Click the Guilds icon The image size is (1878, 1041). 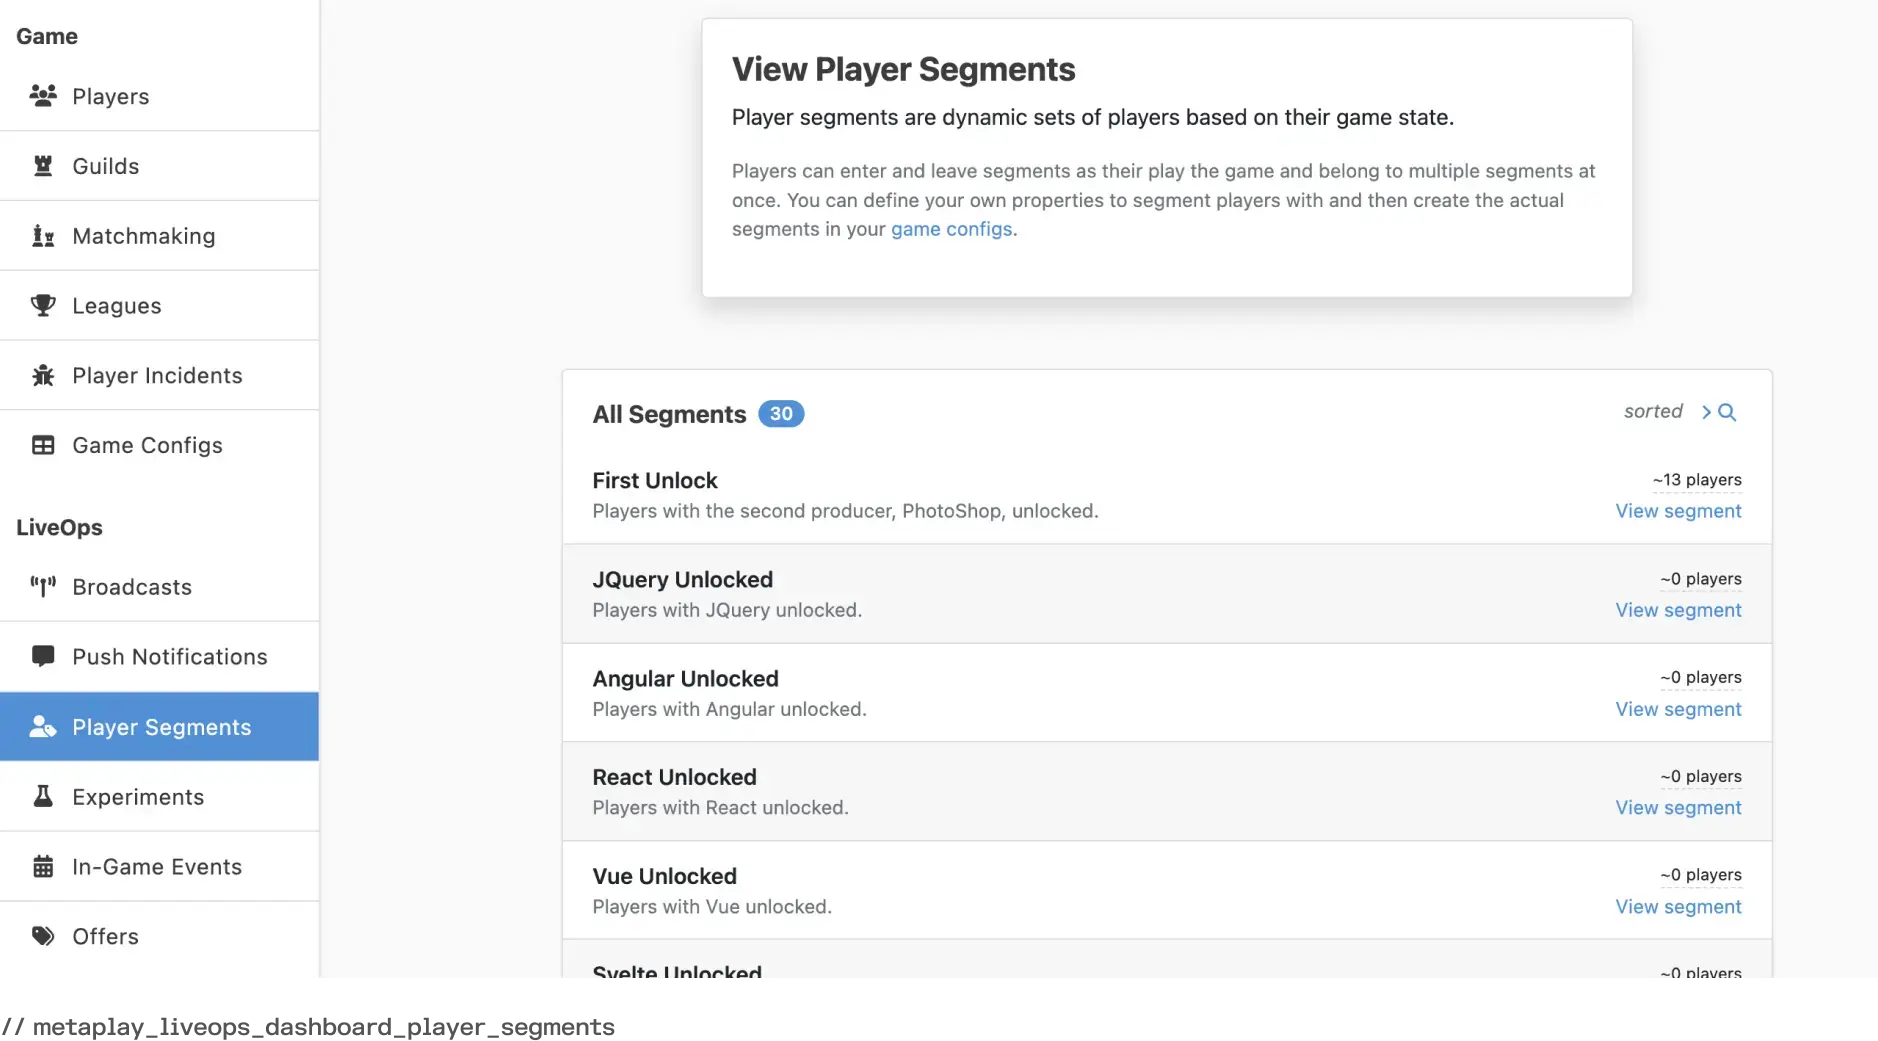42,165
